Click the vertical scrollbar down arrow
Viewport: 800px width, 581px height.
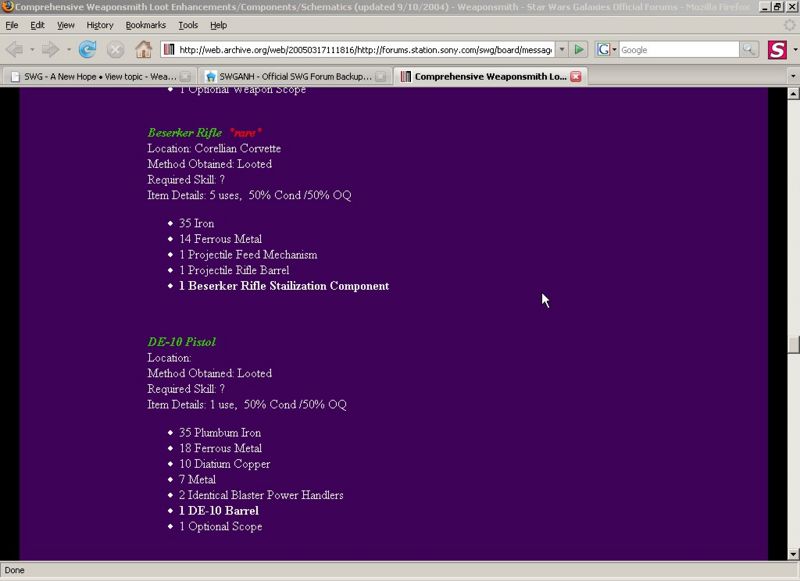pyautogui.click(x=793, y=554)
